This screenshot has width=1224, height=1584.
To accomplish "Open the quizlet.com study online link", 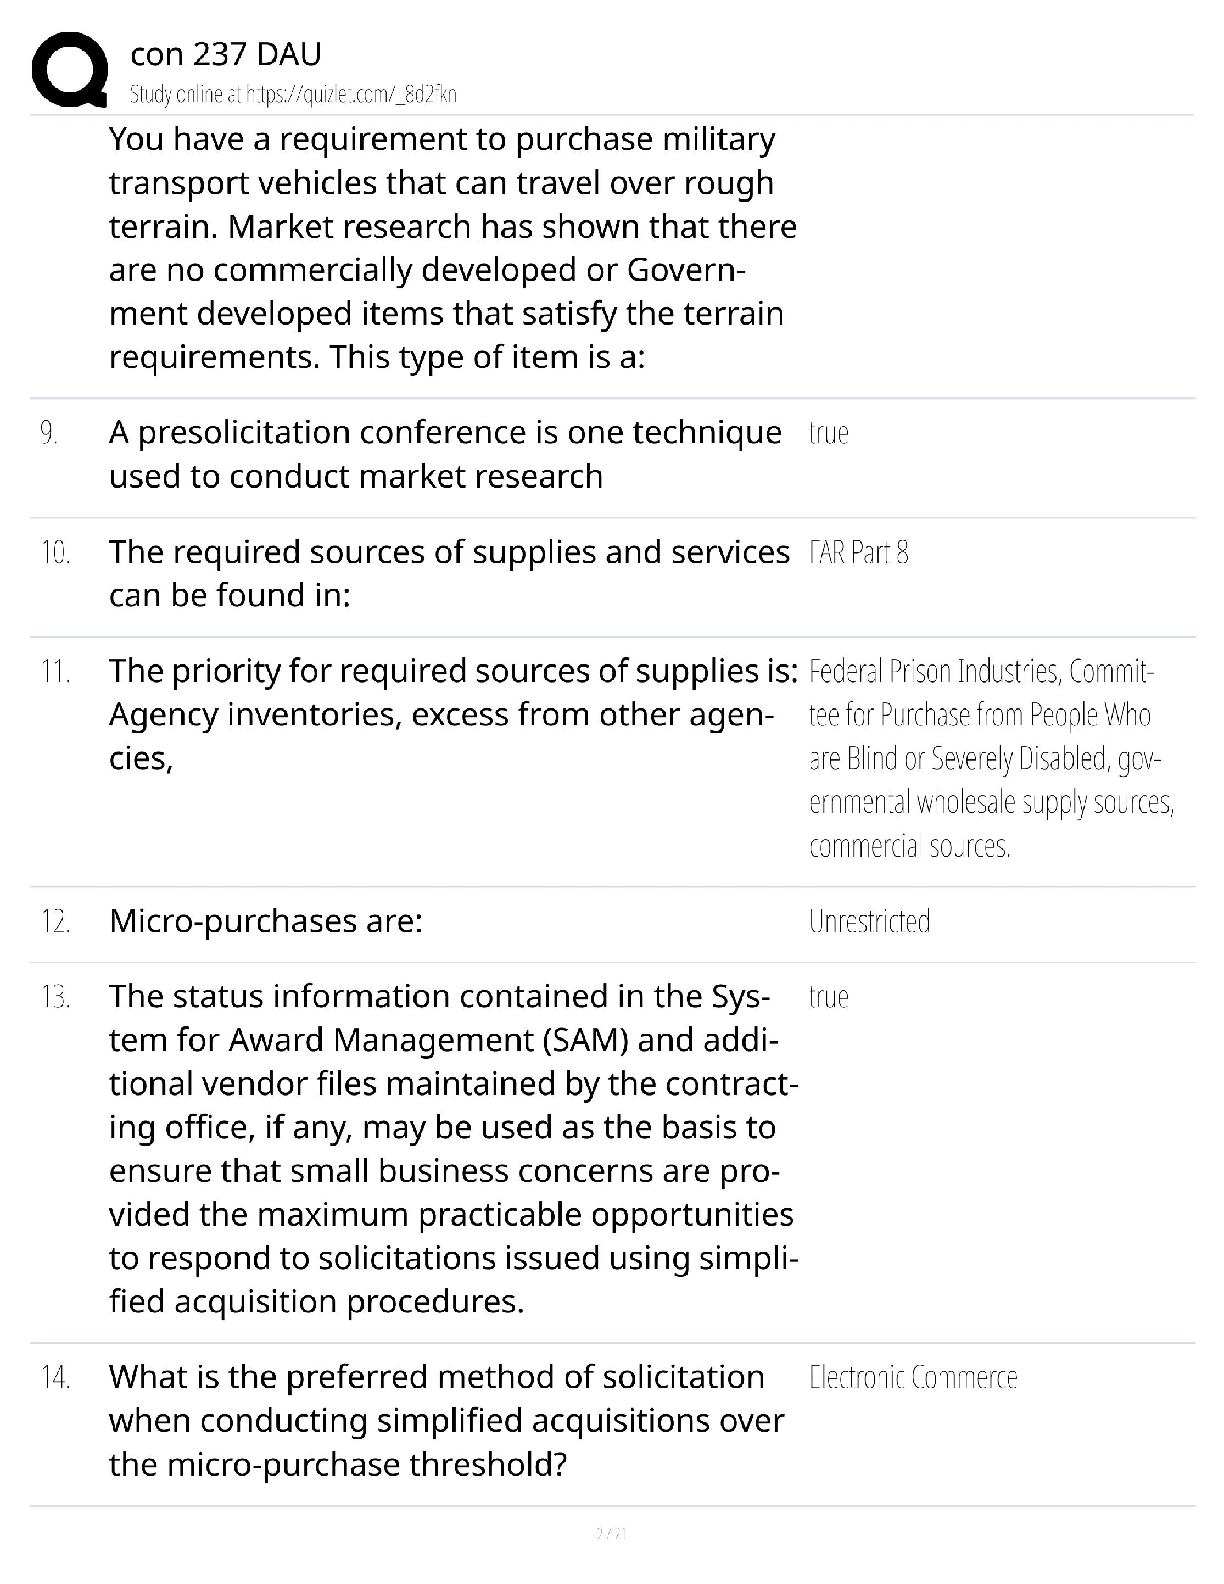I will click(x=293, y=95).
